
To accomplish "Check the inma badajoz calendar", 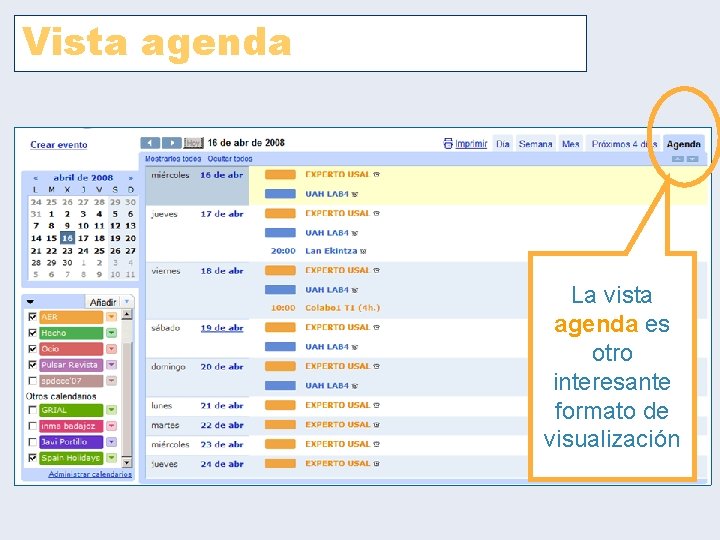I will click(33, 426).
